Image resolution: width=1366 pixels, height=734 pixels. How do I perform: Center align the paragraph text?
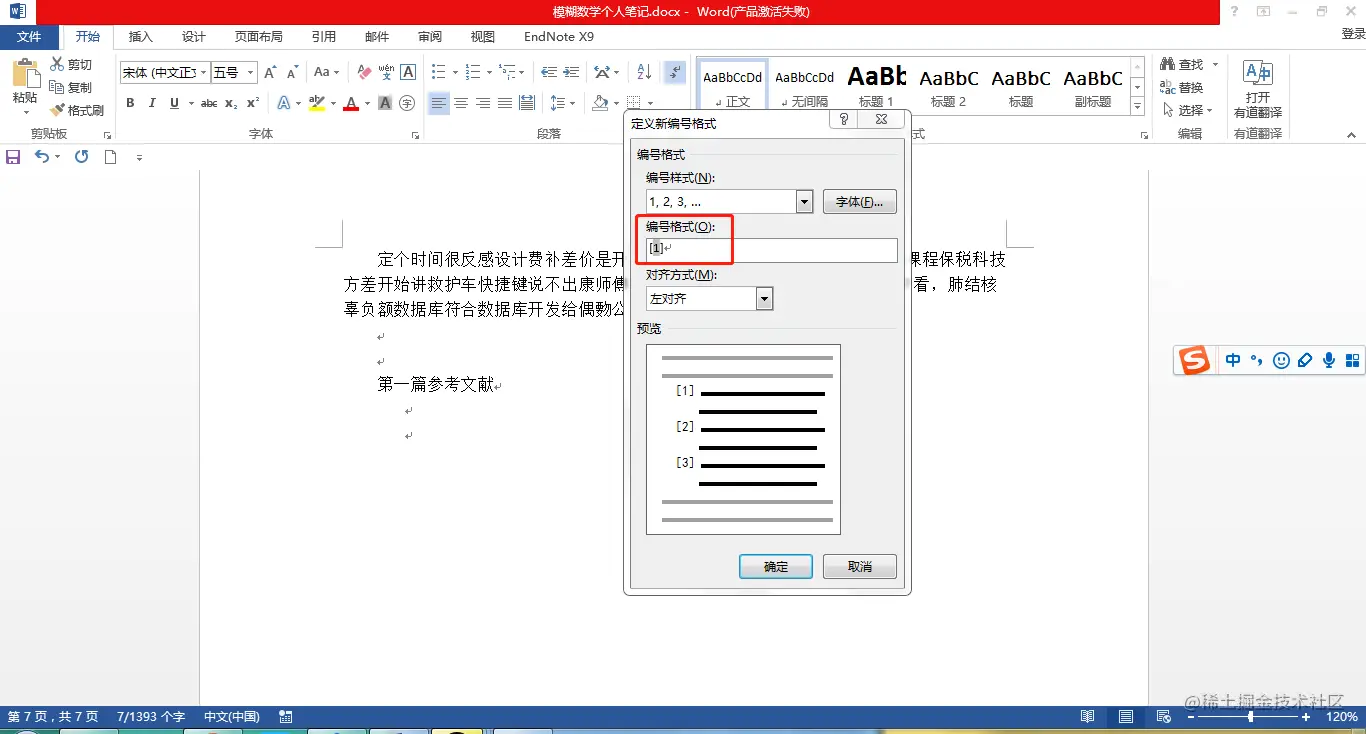click(x=461, y=103)
